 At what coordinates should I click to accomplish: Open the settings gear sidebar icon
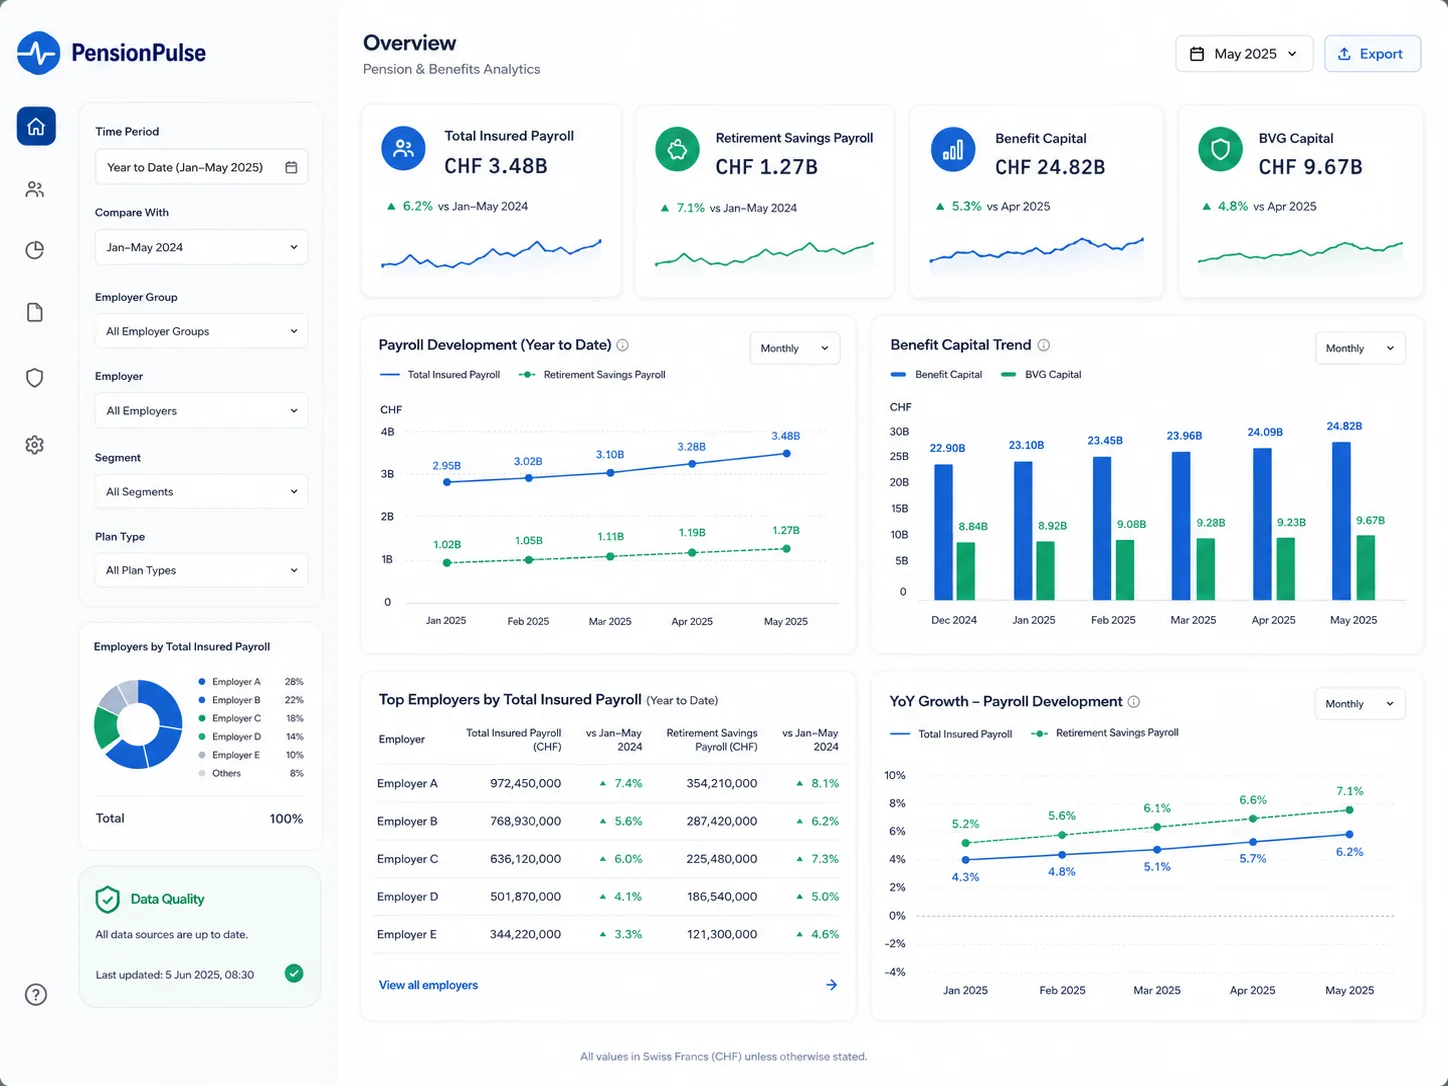pyautogui.click(x=35, y=445)
